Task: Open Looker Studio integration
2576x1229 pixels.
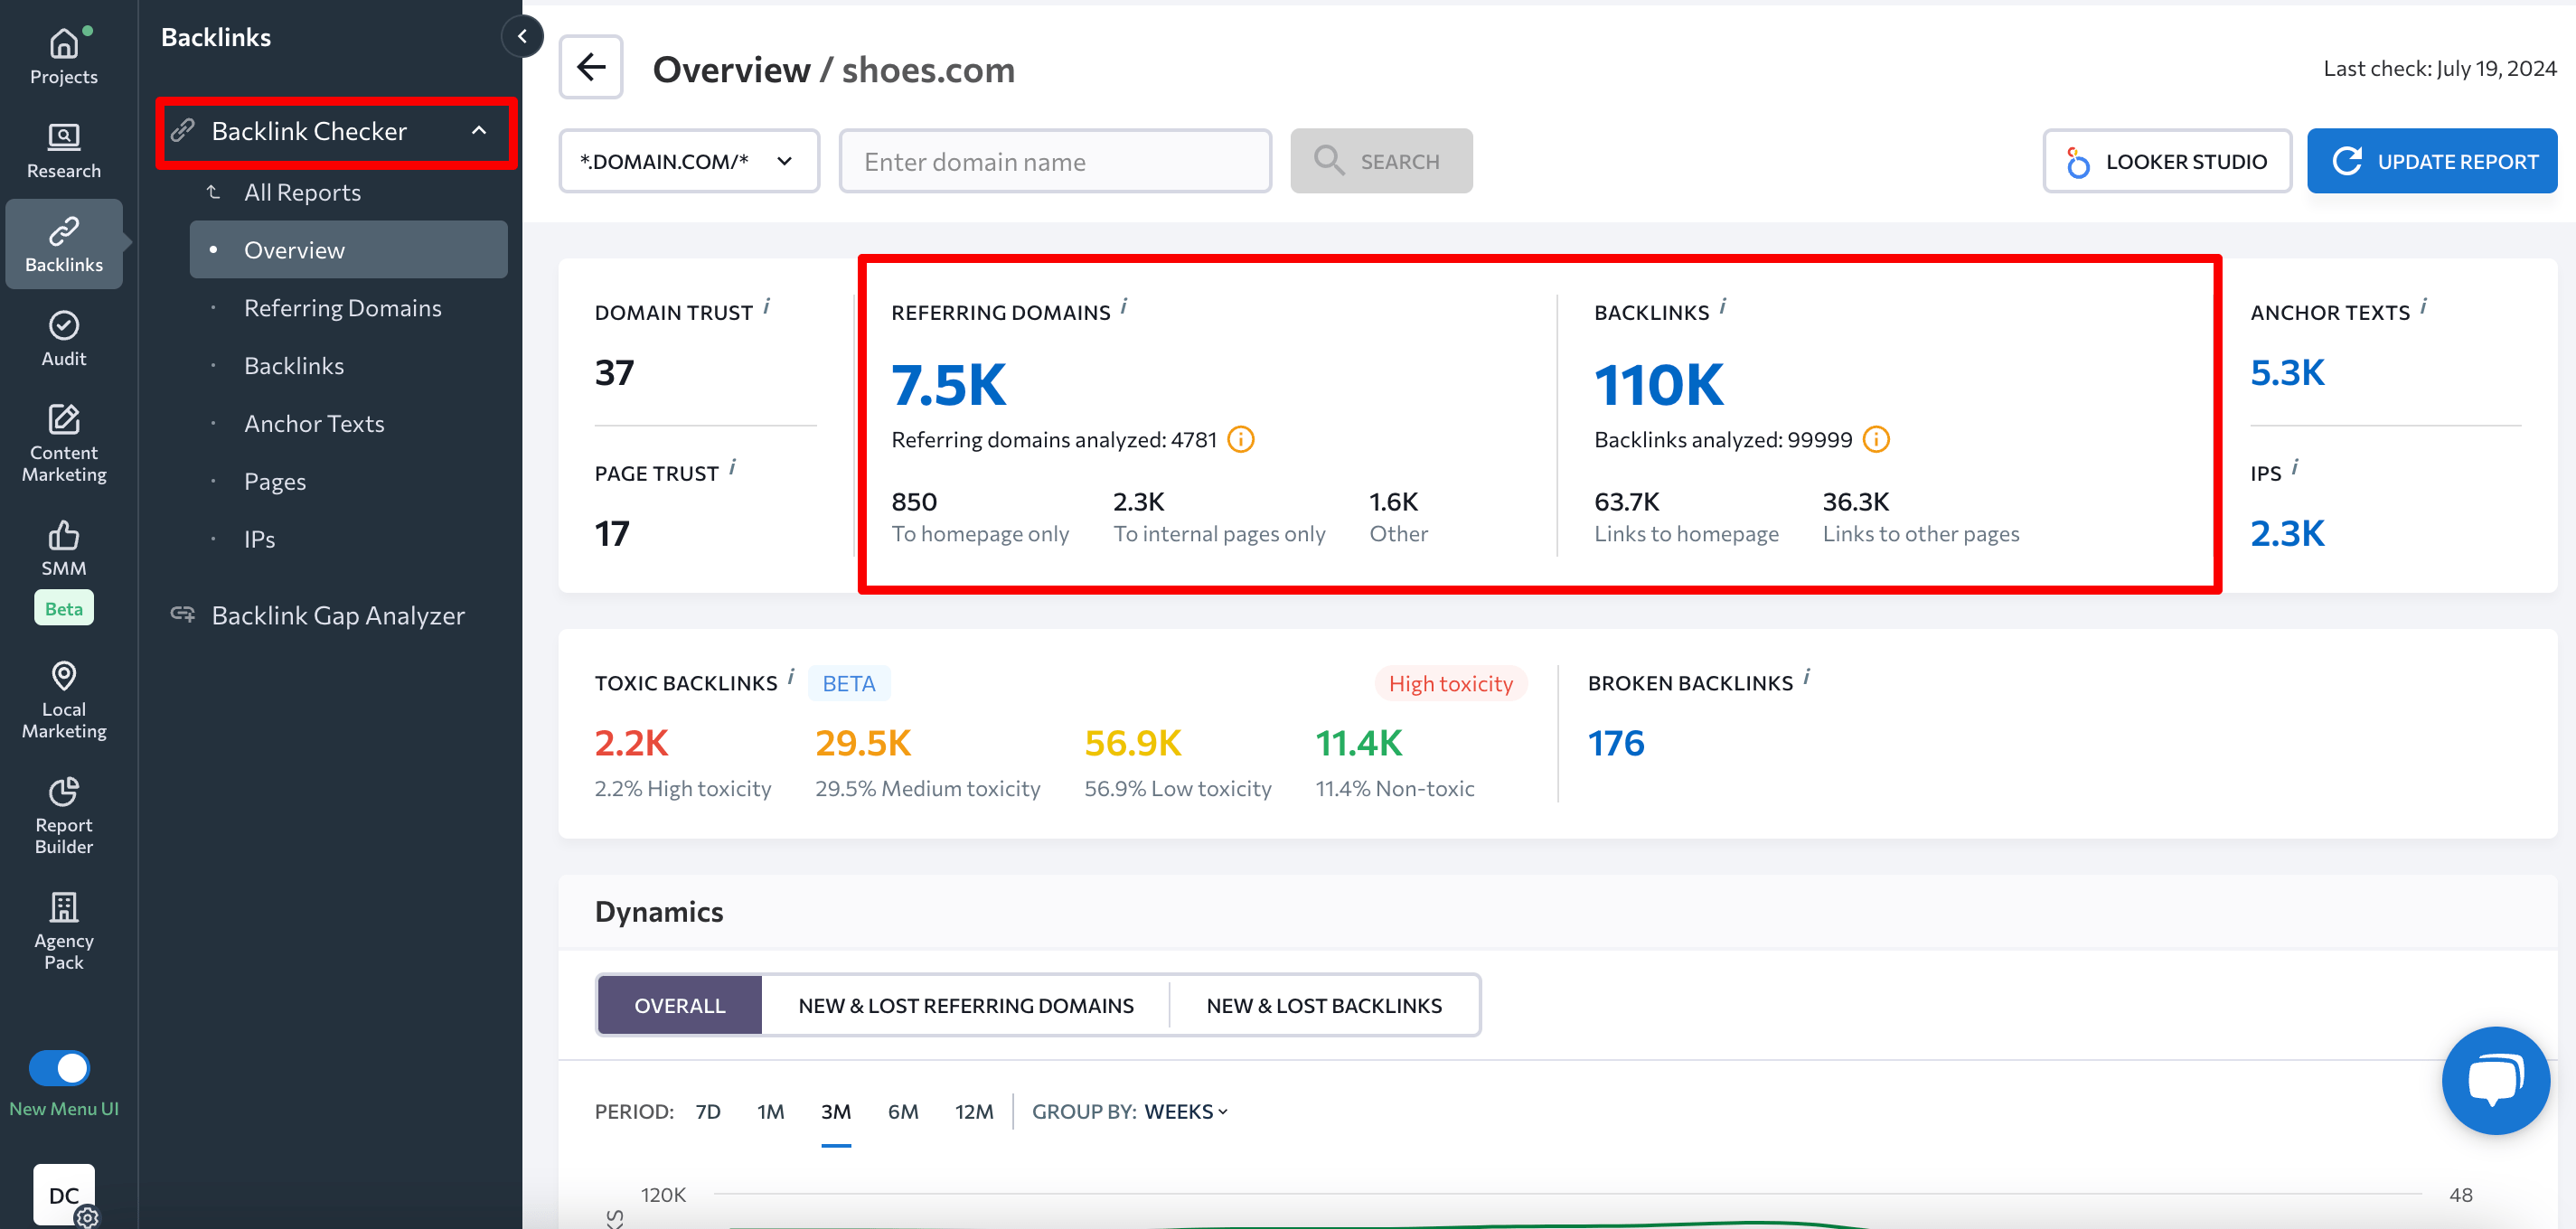Action: [2167, 161]
